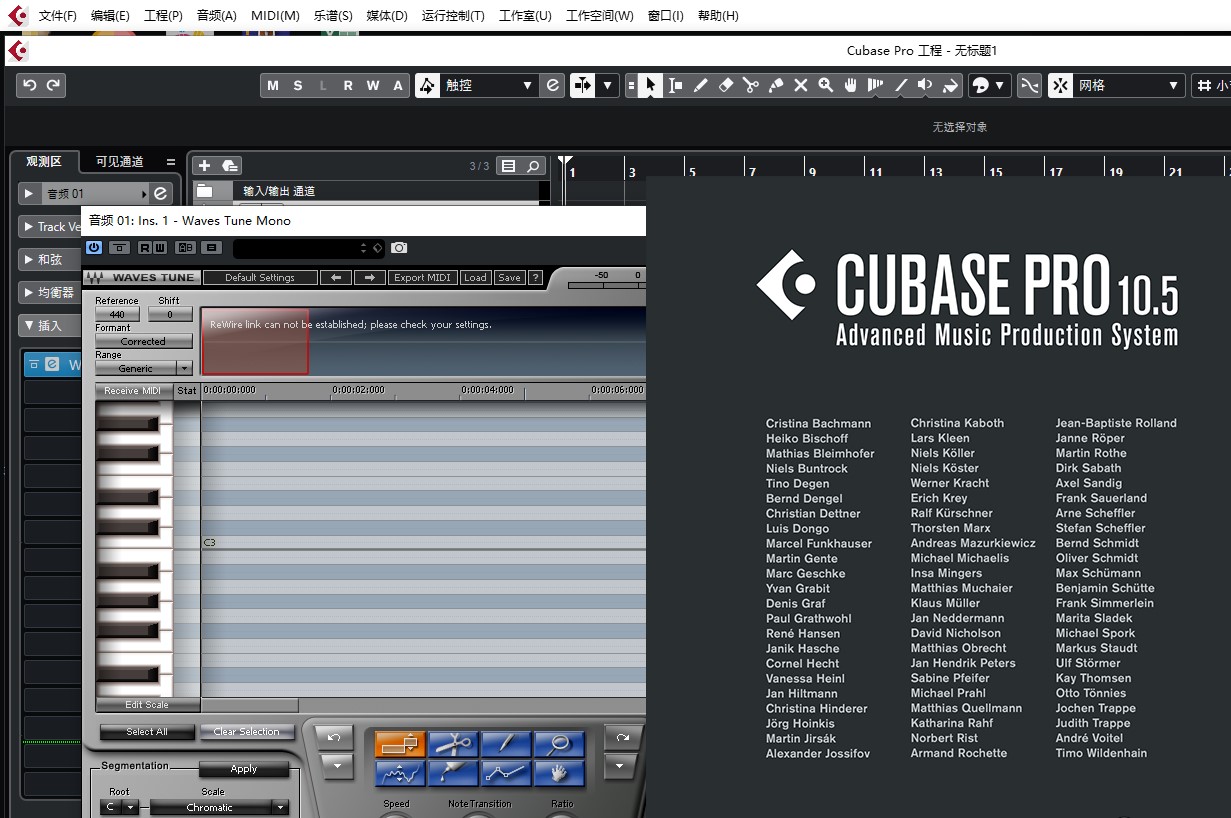Select Waves Tune hand navigation tool
Image resolution: width=1231 pixels, height=818 pixels.
pos(559,773)
